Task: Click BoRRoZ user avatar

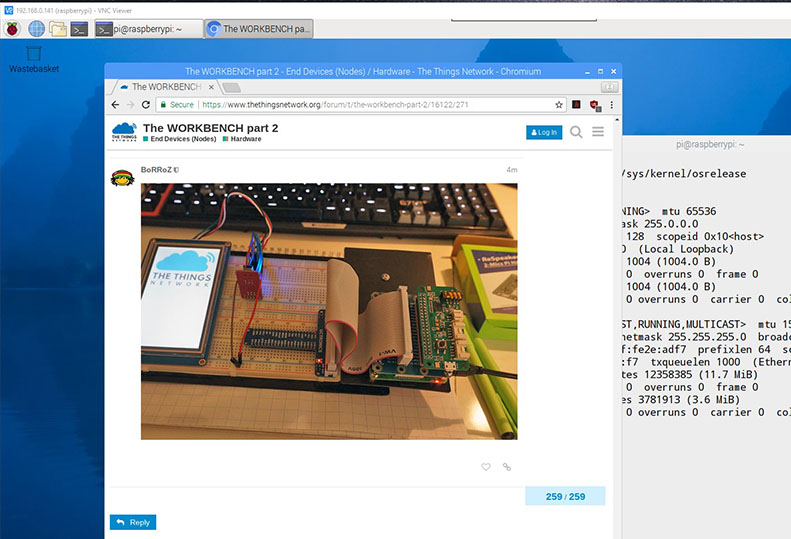Action: tap(123, 178)
